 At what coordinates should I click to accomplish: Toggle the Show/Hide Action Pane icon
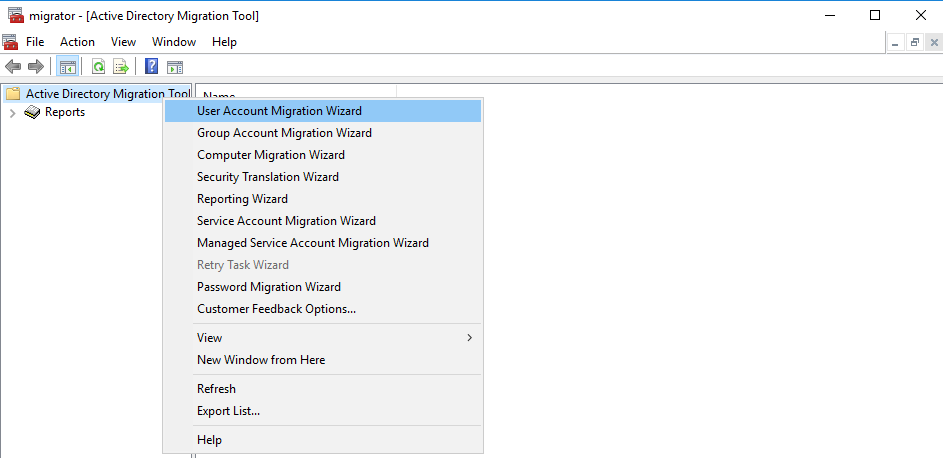[x=175, y=67]
